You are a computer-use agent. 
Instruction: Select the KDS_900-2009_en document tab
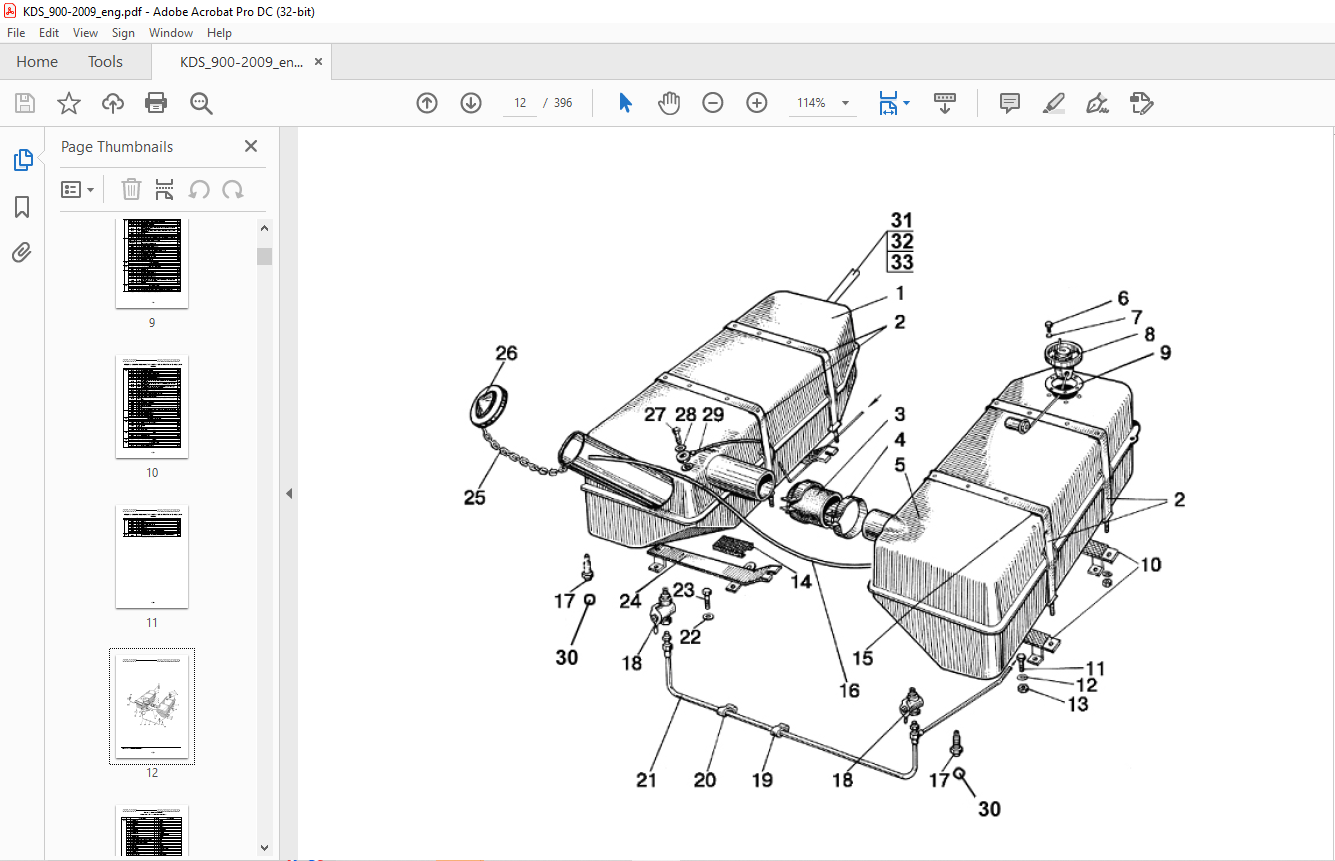tap(241, 62)
